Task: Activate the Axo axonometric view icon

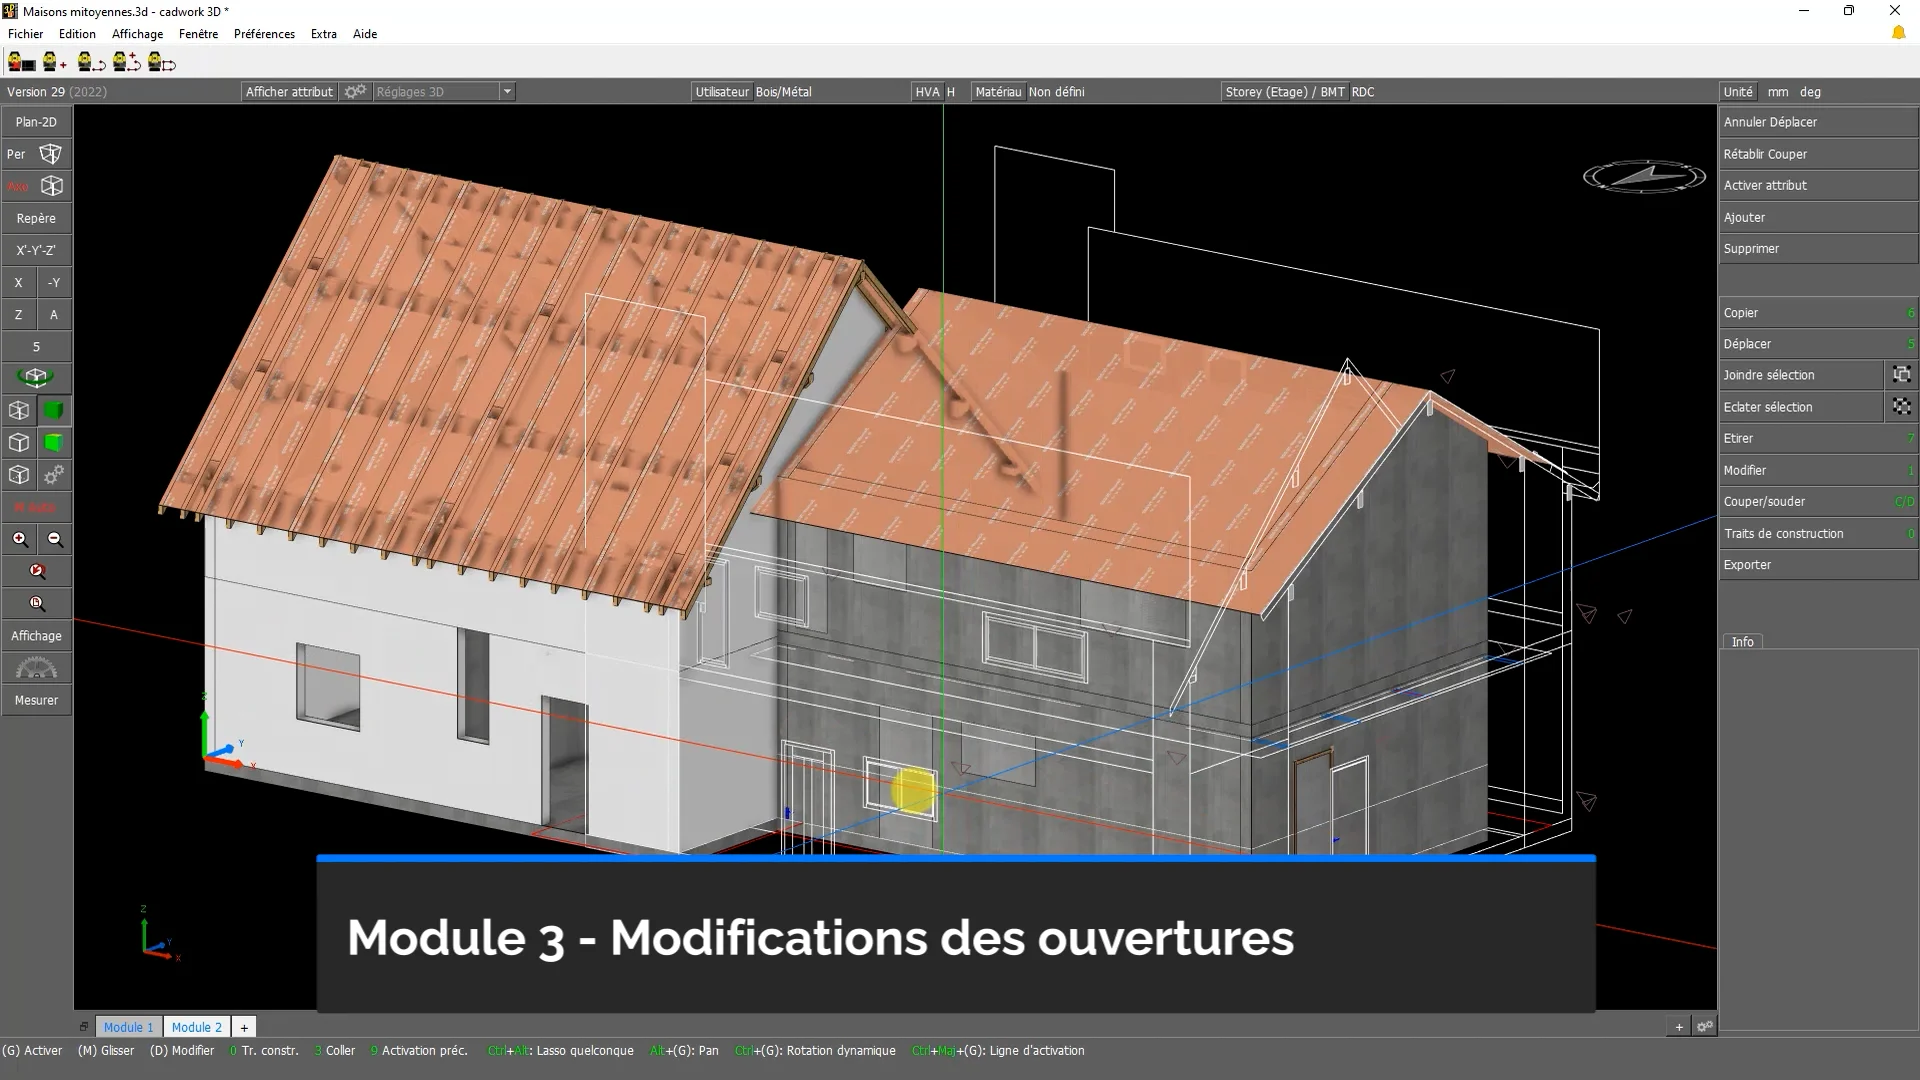Action: [52, 186]
